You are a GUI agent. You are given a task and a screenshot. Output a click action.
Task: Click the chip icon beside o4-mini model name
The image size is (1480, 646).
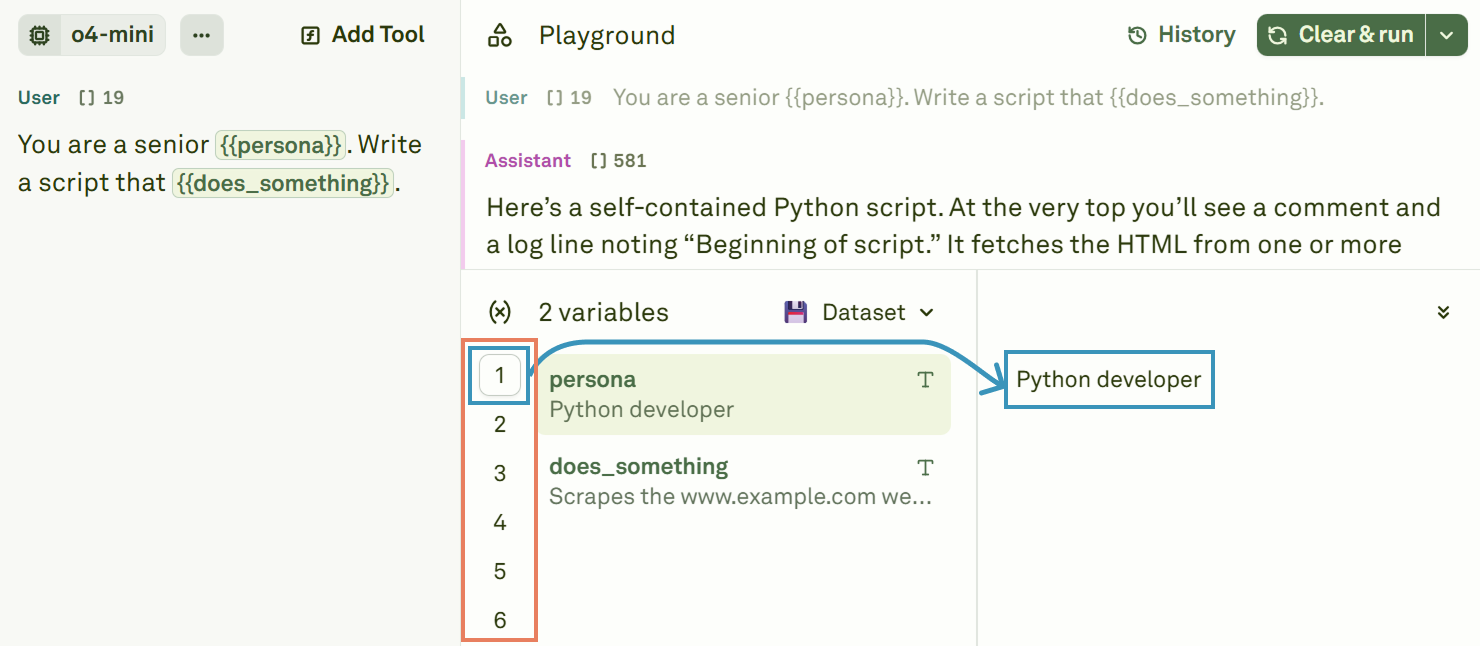click(x=40, y=34)
